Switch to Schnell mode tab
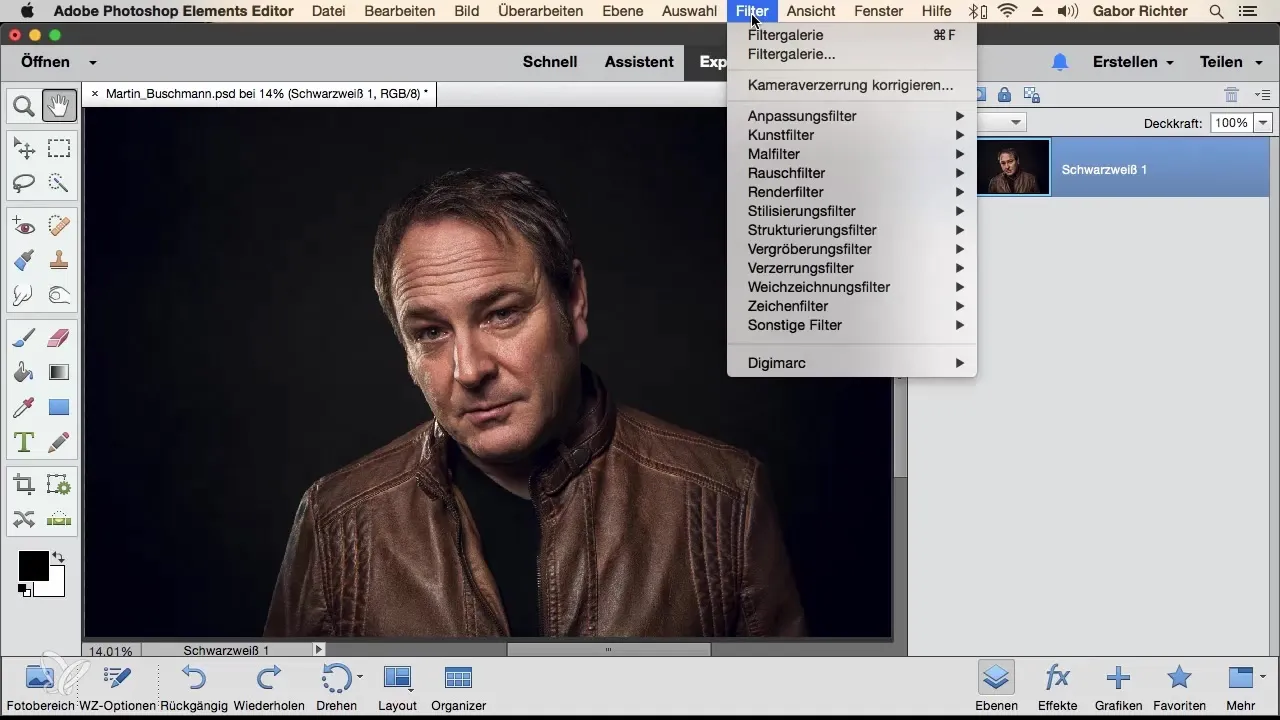The image size is (1280, 720). pyautogui.click(x=550, y=62)
